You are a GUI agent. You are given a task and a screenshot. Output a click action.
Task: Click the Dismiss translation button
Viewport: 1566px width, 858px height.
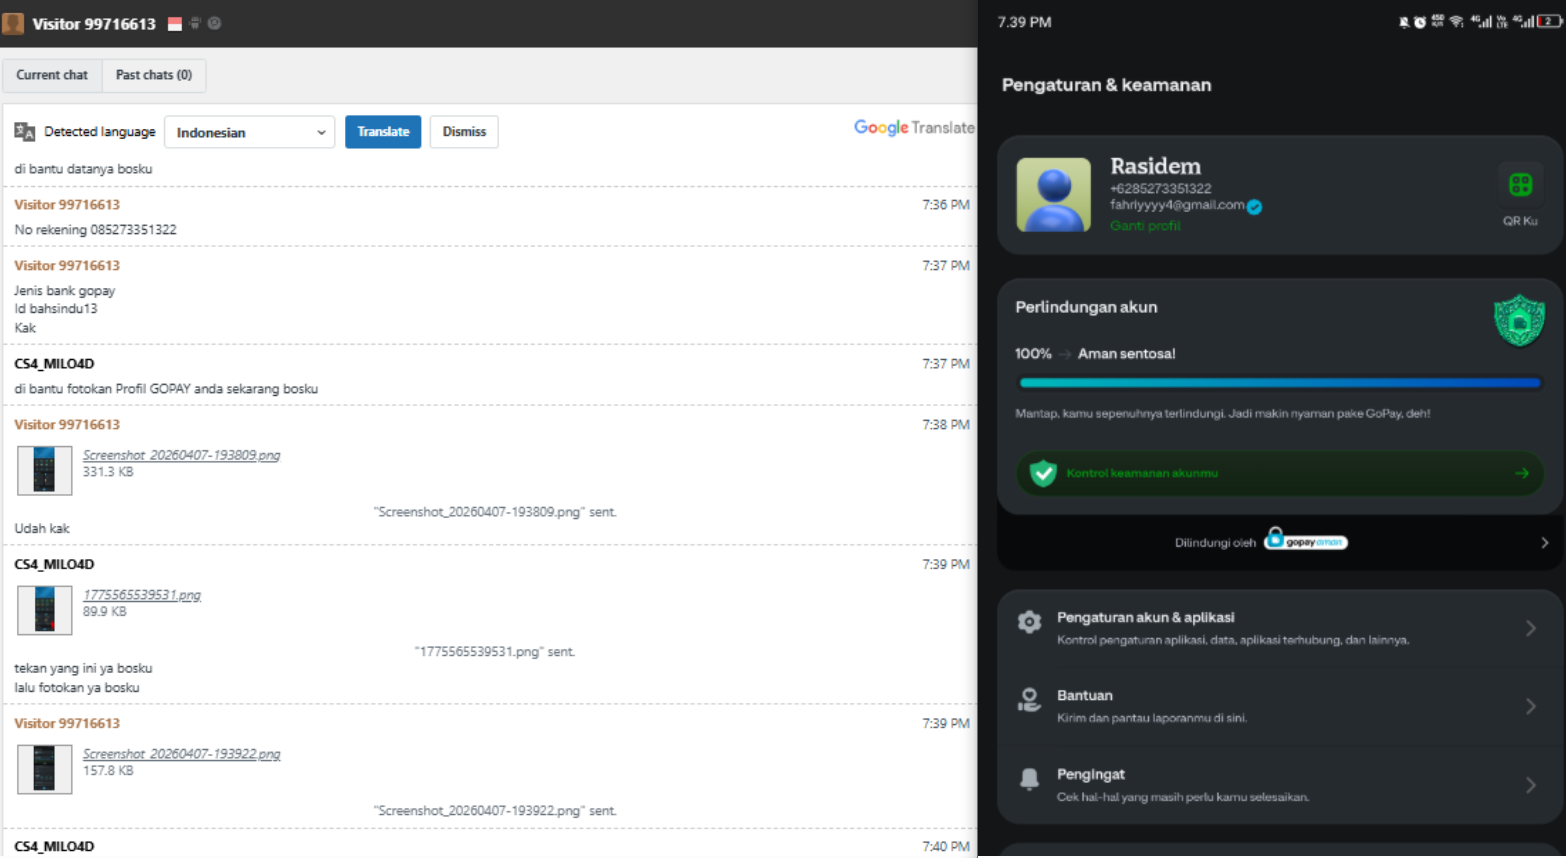click(464, 132)
